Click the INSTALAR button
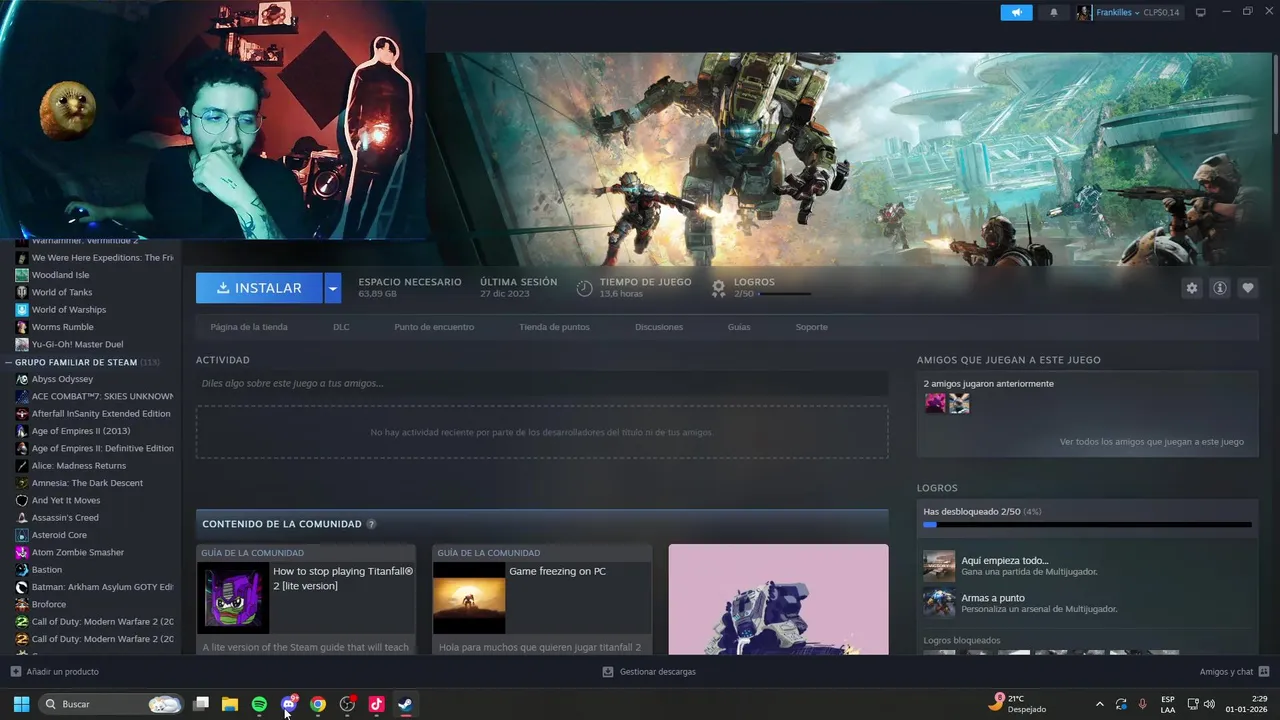The image size is (1280, 720). (x=259, y=288)
